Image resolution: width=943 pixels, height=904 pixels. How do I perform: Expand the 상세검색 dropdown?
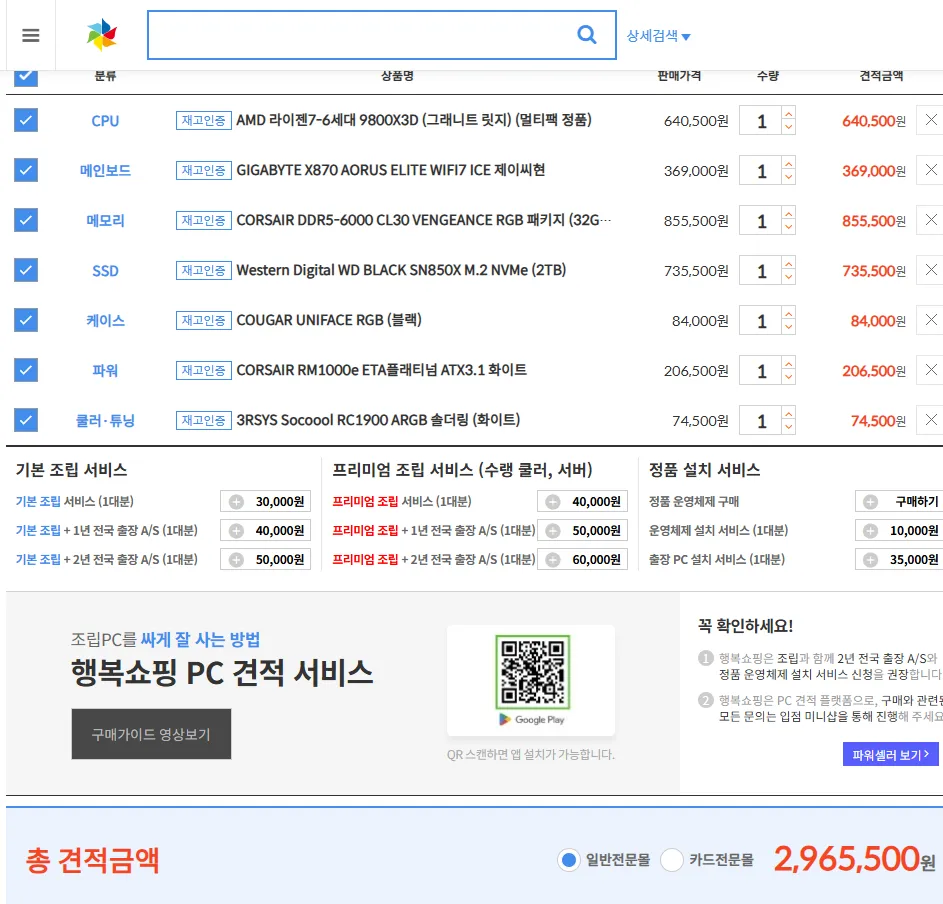coord(658,36)
